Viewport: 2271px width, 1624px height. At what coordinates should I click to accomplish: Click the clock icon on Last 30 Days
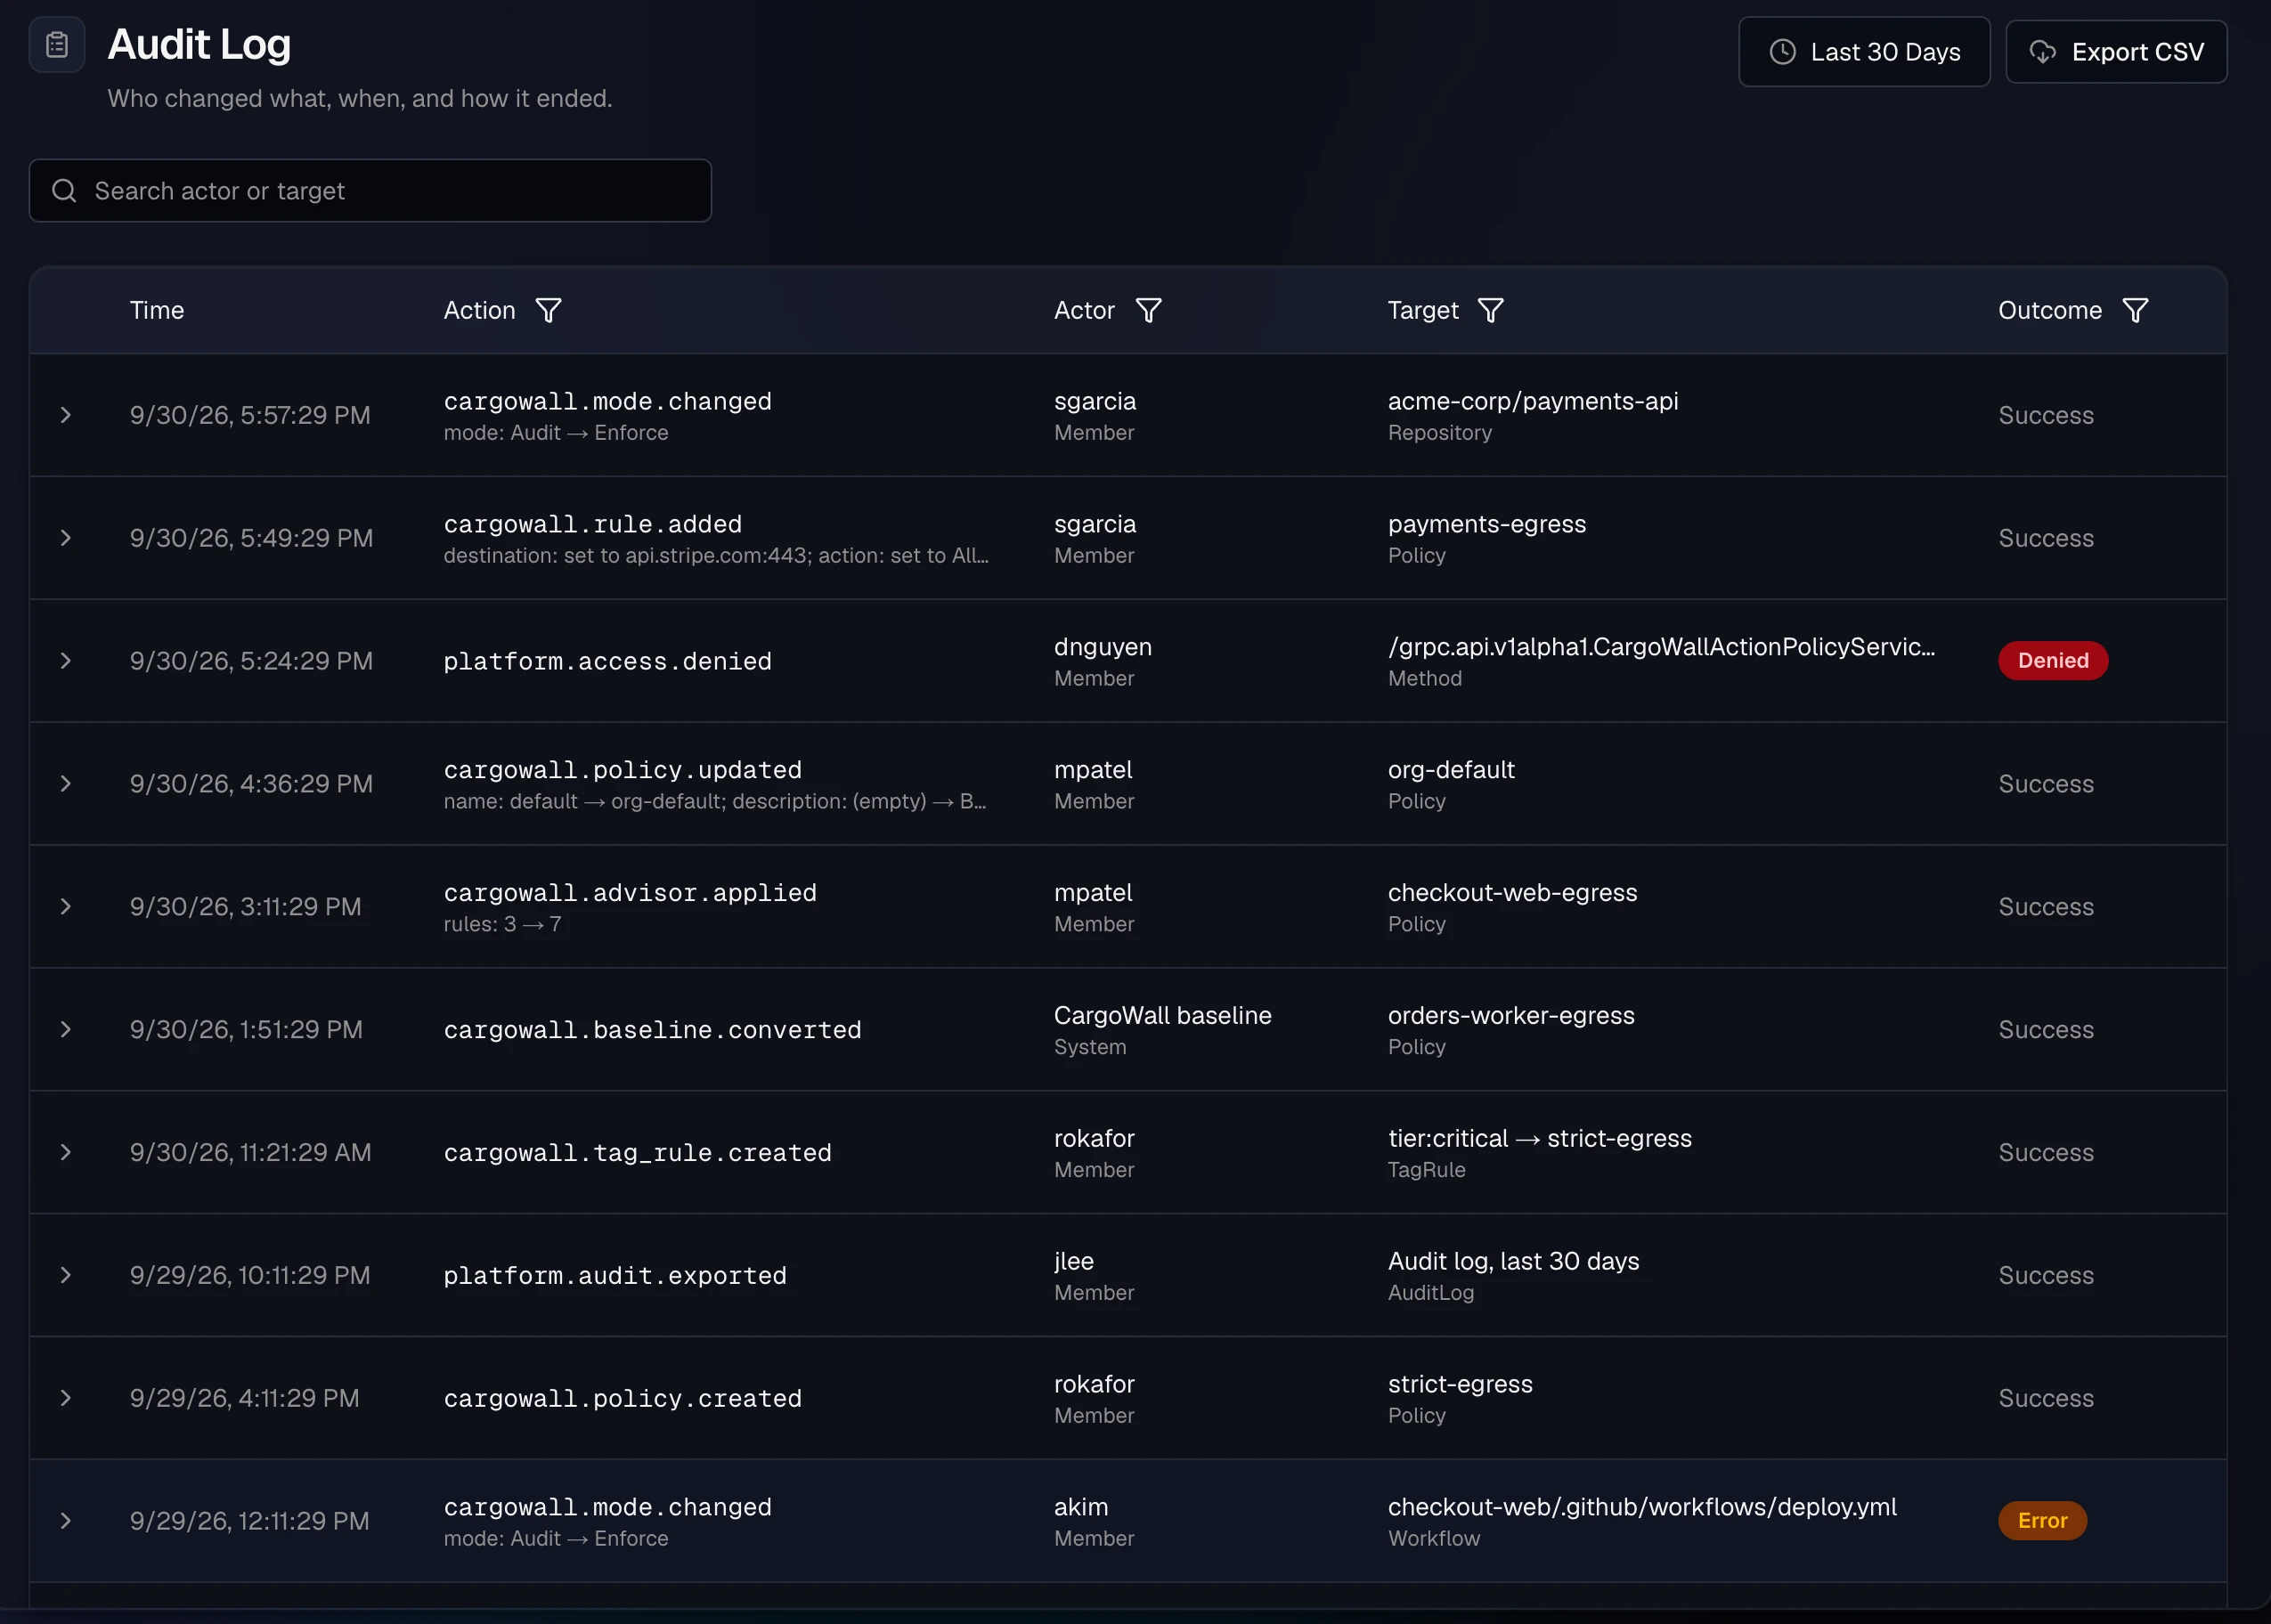click(x=1782, y=52)
